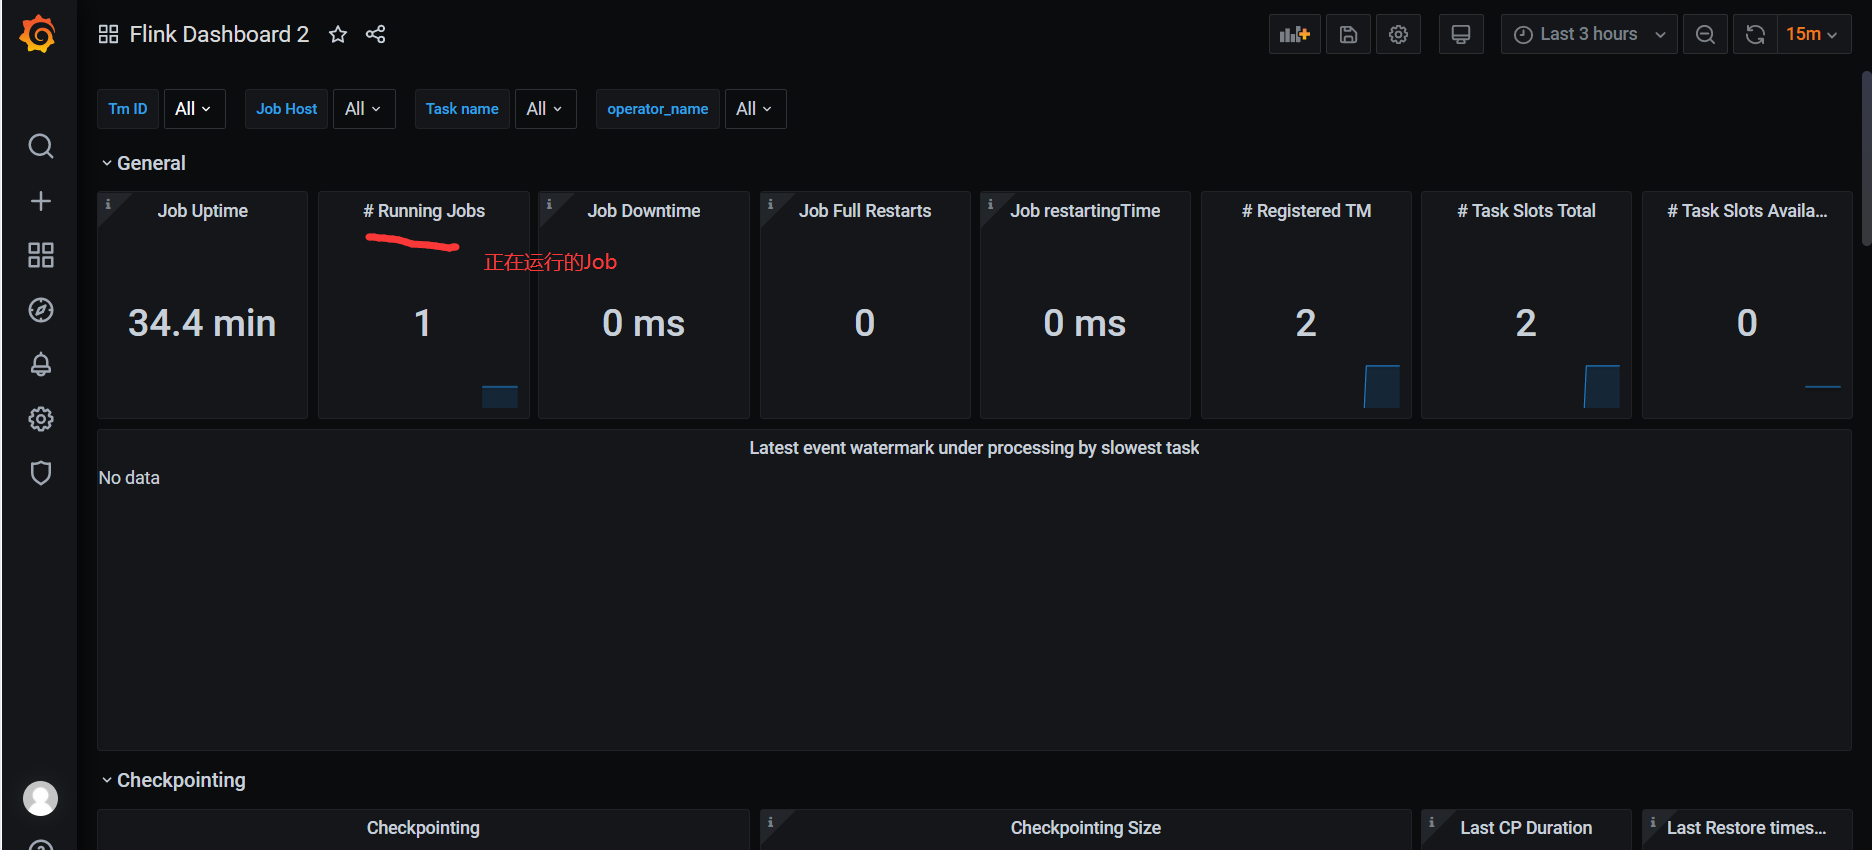Viewport: 1872px width, 850px height.
Task: Show info tooltip on Last CP Duration panel
Action: pos(1432,822)
